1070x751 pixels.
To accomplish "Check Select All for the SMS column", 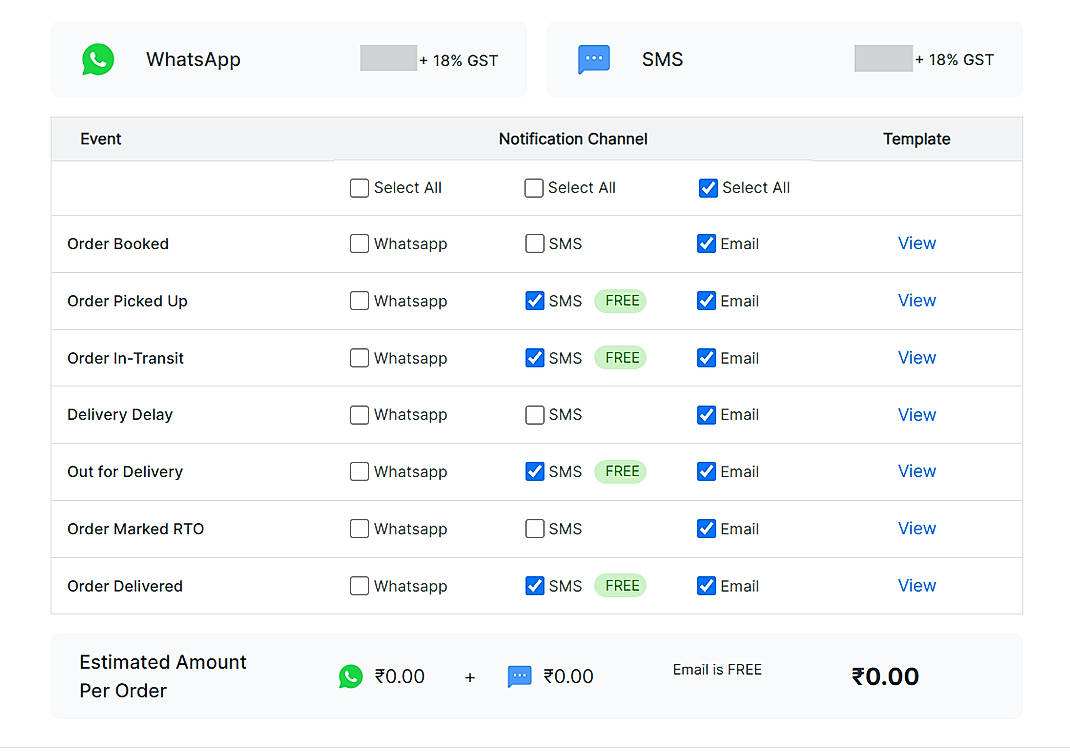I will (534, 188).
